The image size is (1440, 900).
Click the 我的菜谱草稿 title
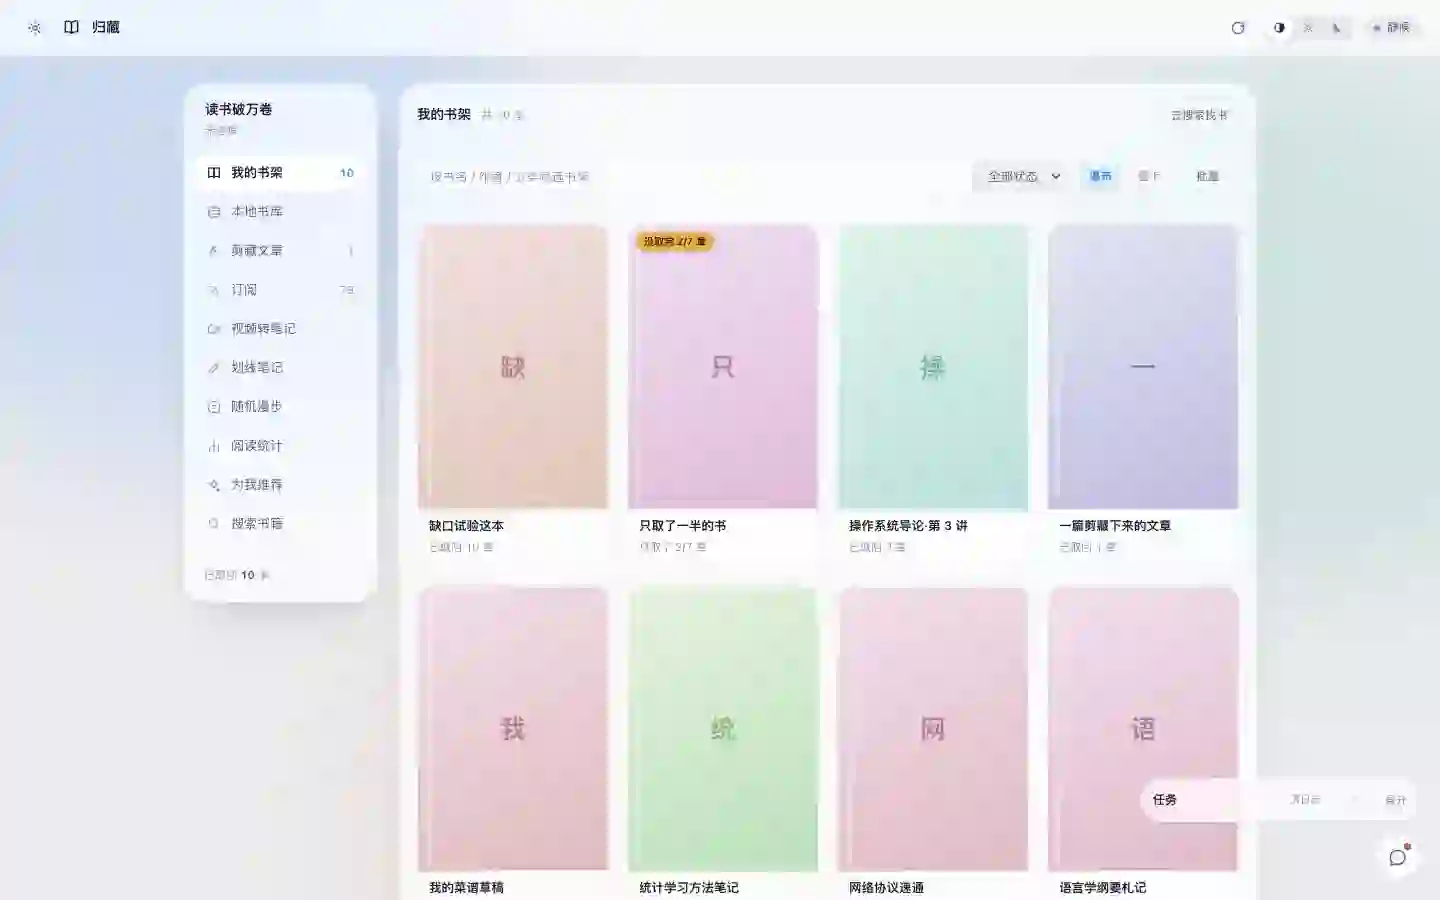click(466, 888)
